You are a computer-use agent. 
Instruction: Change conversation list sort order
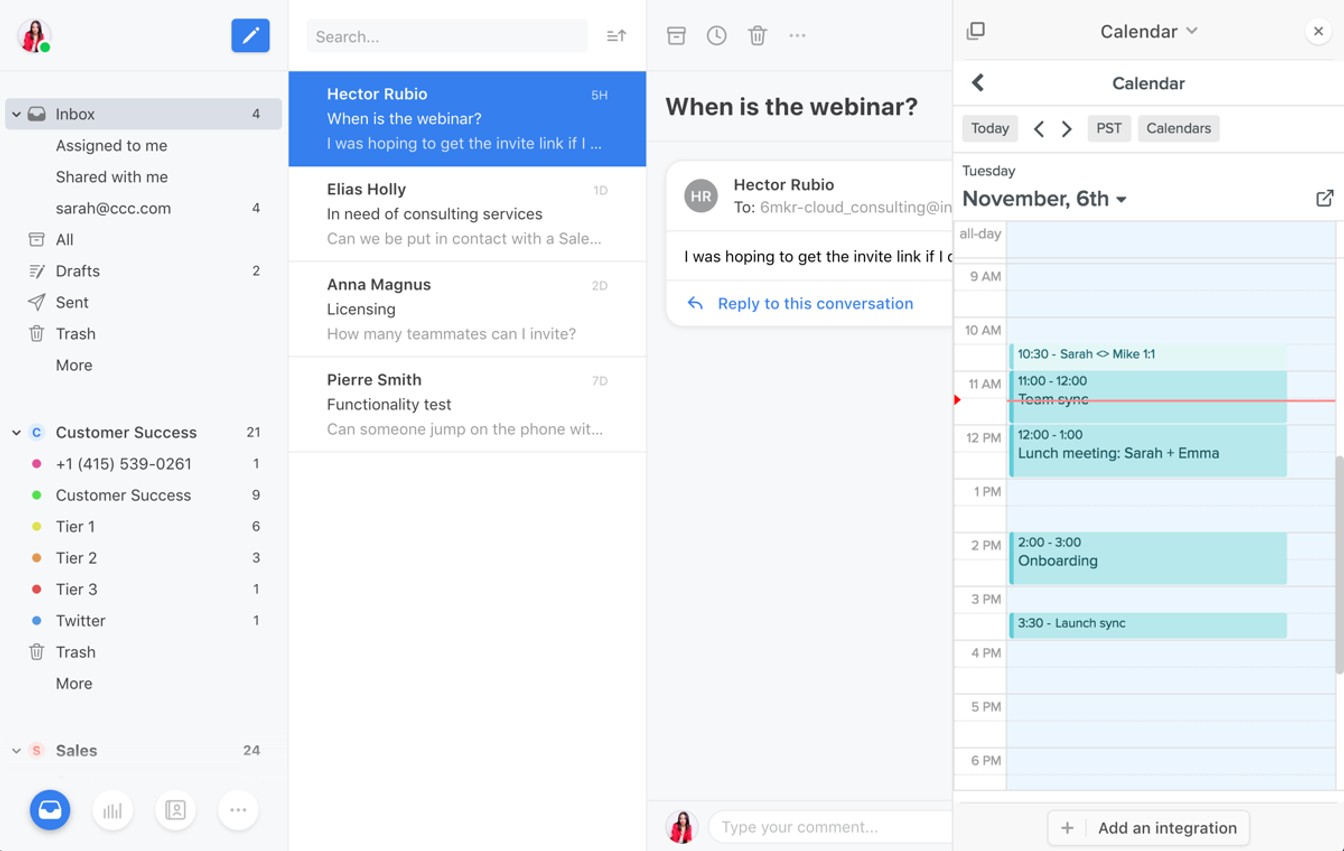point(614,35)
